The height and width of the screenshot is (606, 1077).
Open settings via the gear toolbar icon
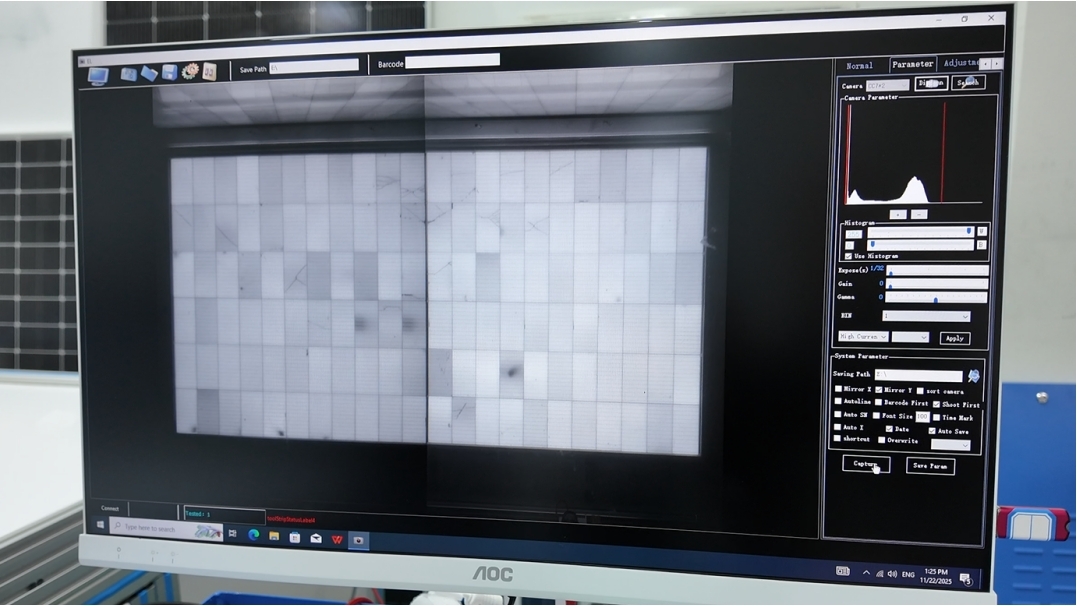coord(190,71)
